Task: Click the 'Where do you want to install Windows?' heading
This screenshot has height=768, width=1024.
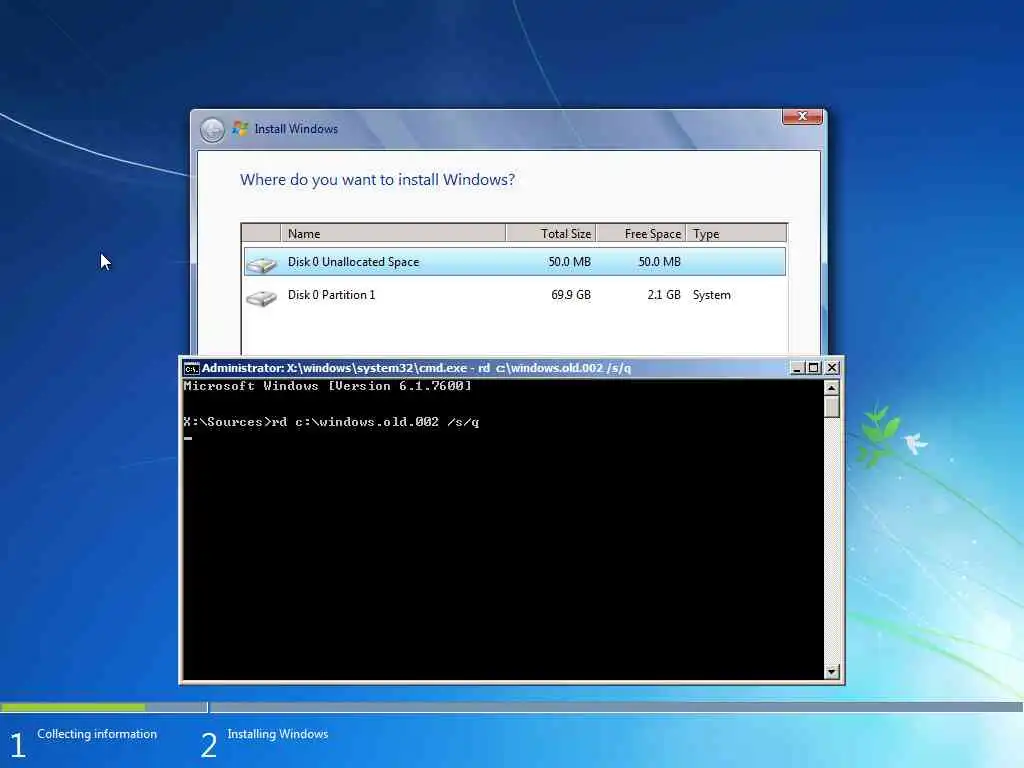Action: click(377, 180)
